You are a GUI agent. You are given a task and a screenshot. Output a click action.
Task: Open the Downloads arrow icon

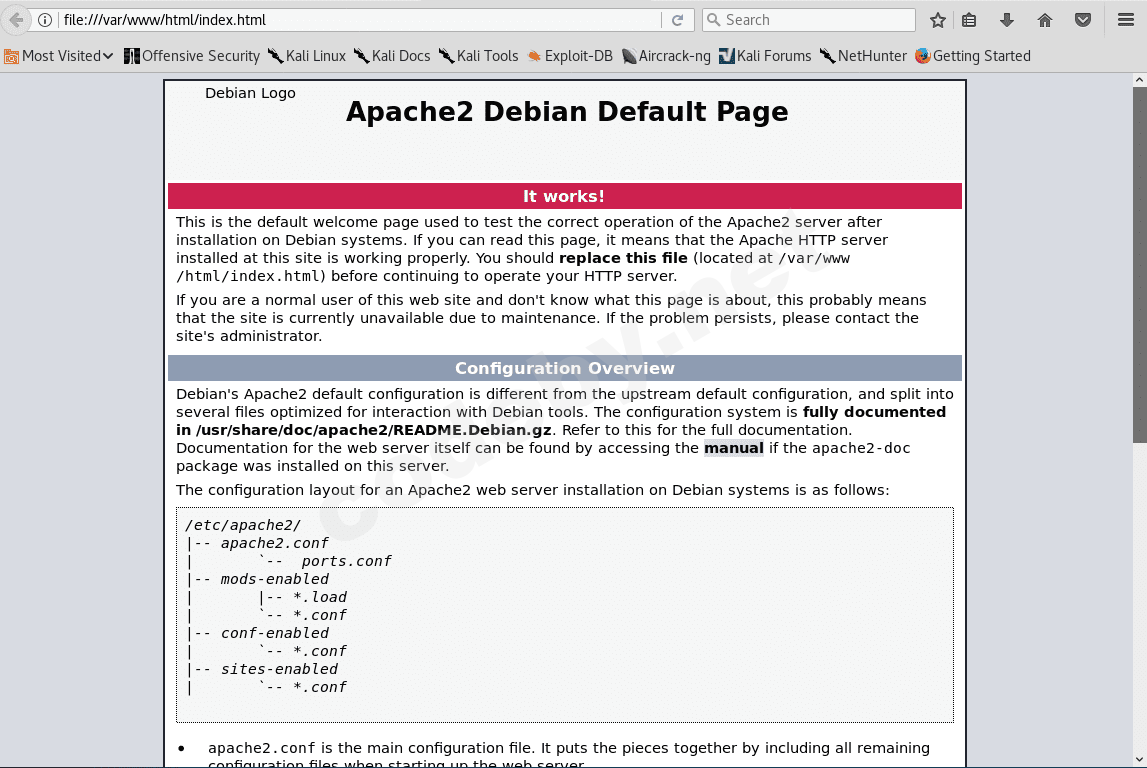click(x=1007, y=20)
